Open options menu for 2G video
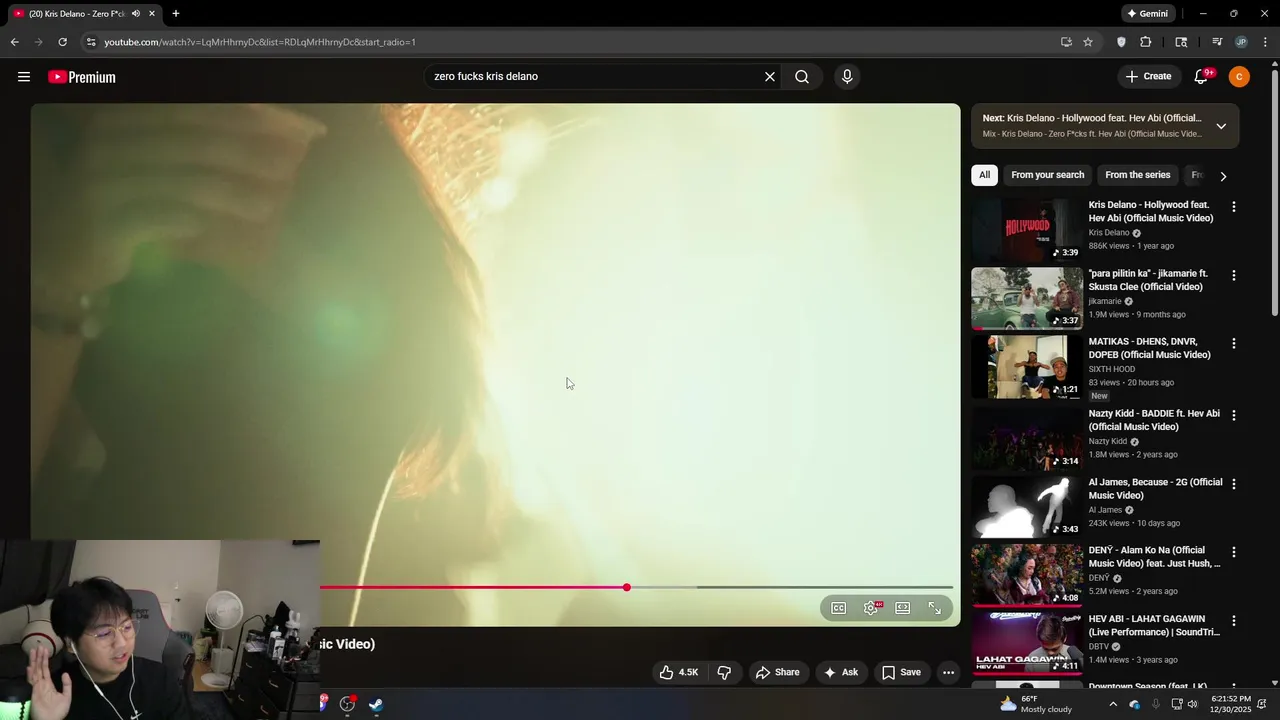This screenshot has width=1280, height=720. [x=1233, y=484]
